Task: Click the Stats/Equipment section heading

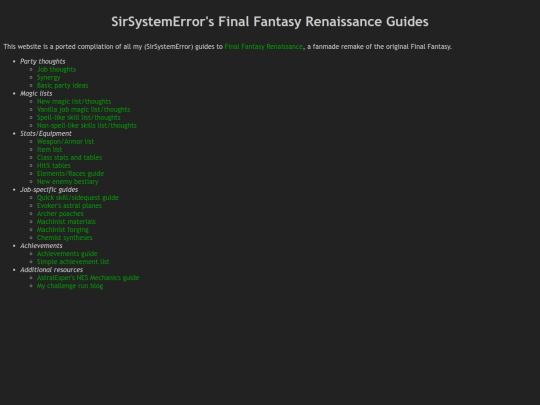Action: [x=46, y=134]
